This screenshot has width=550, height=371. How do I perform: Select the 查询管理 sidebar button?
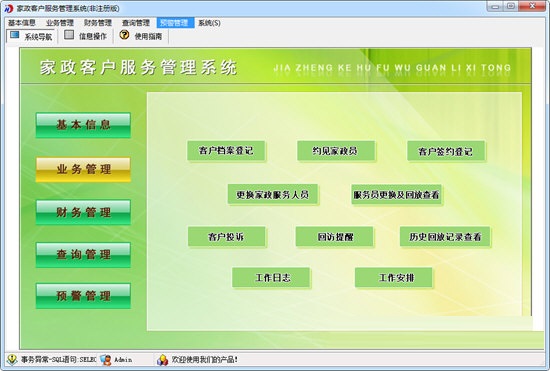coord(83,255)
